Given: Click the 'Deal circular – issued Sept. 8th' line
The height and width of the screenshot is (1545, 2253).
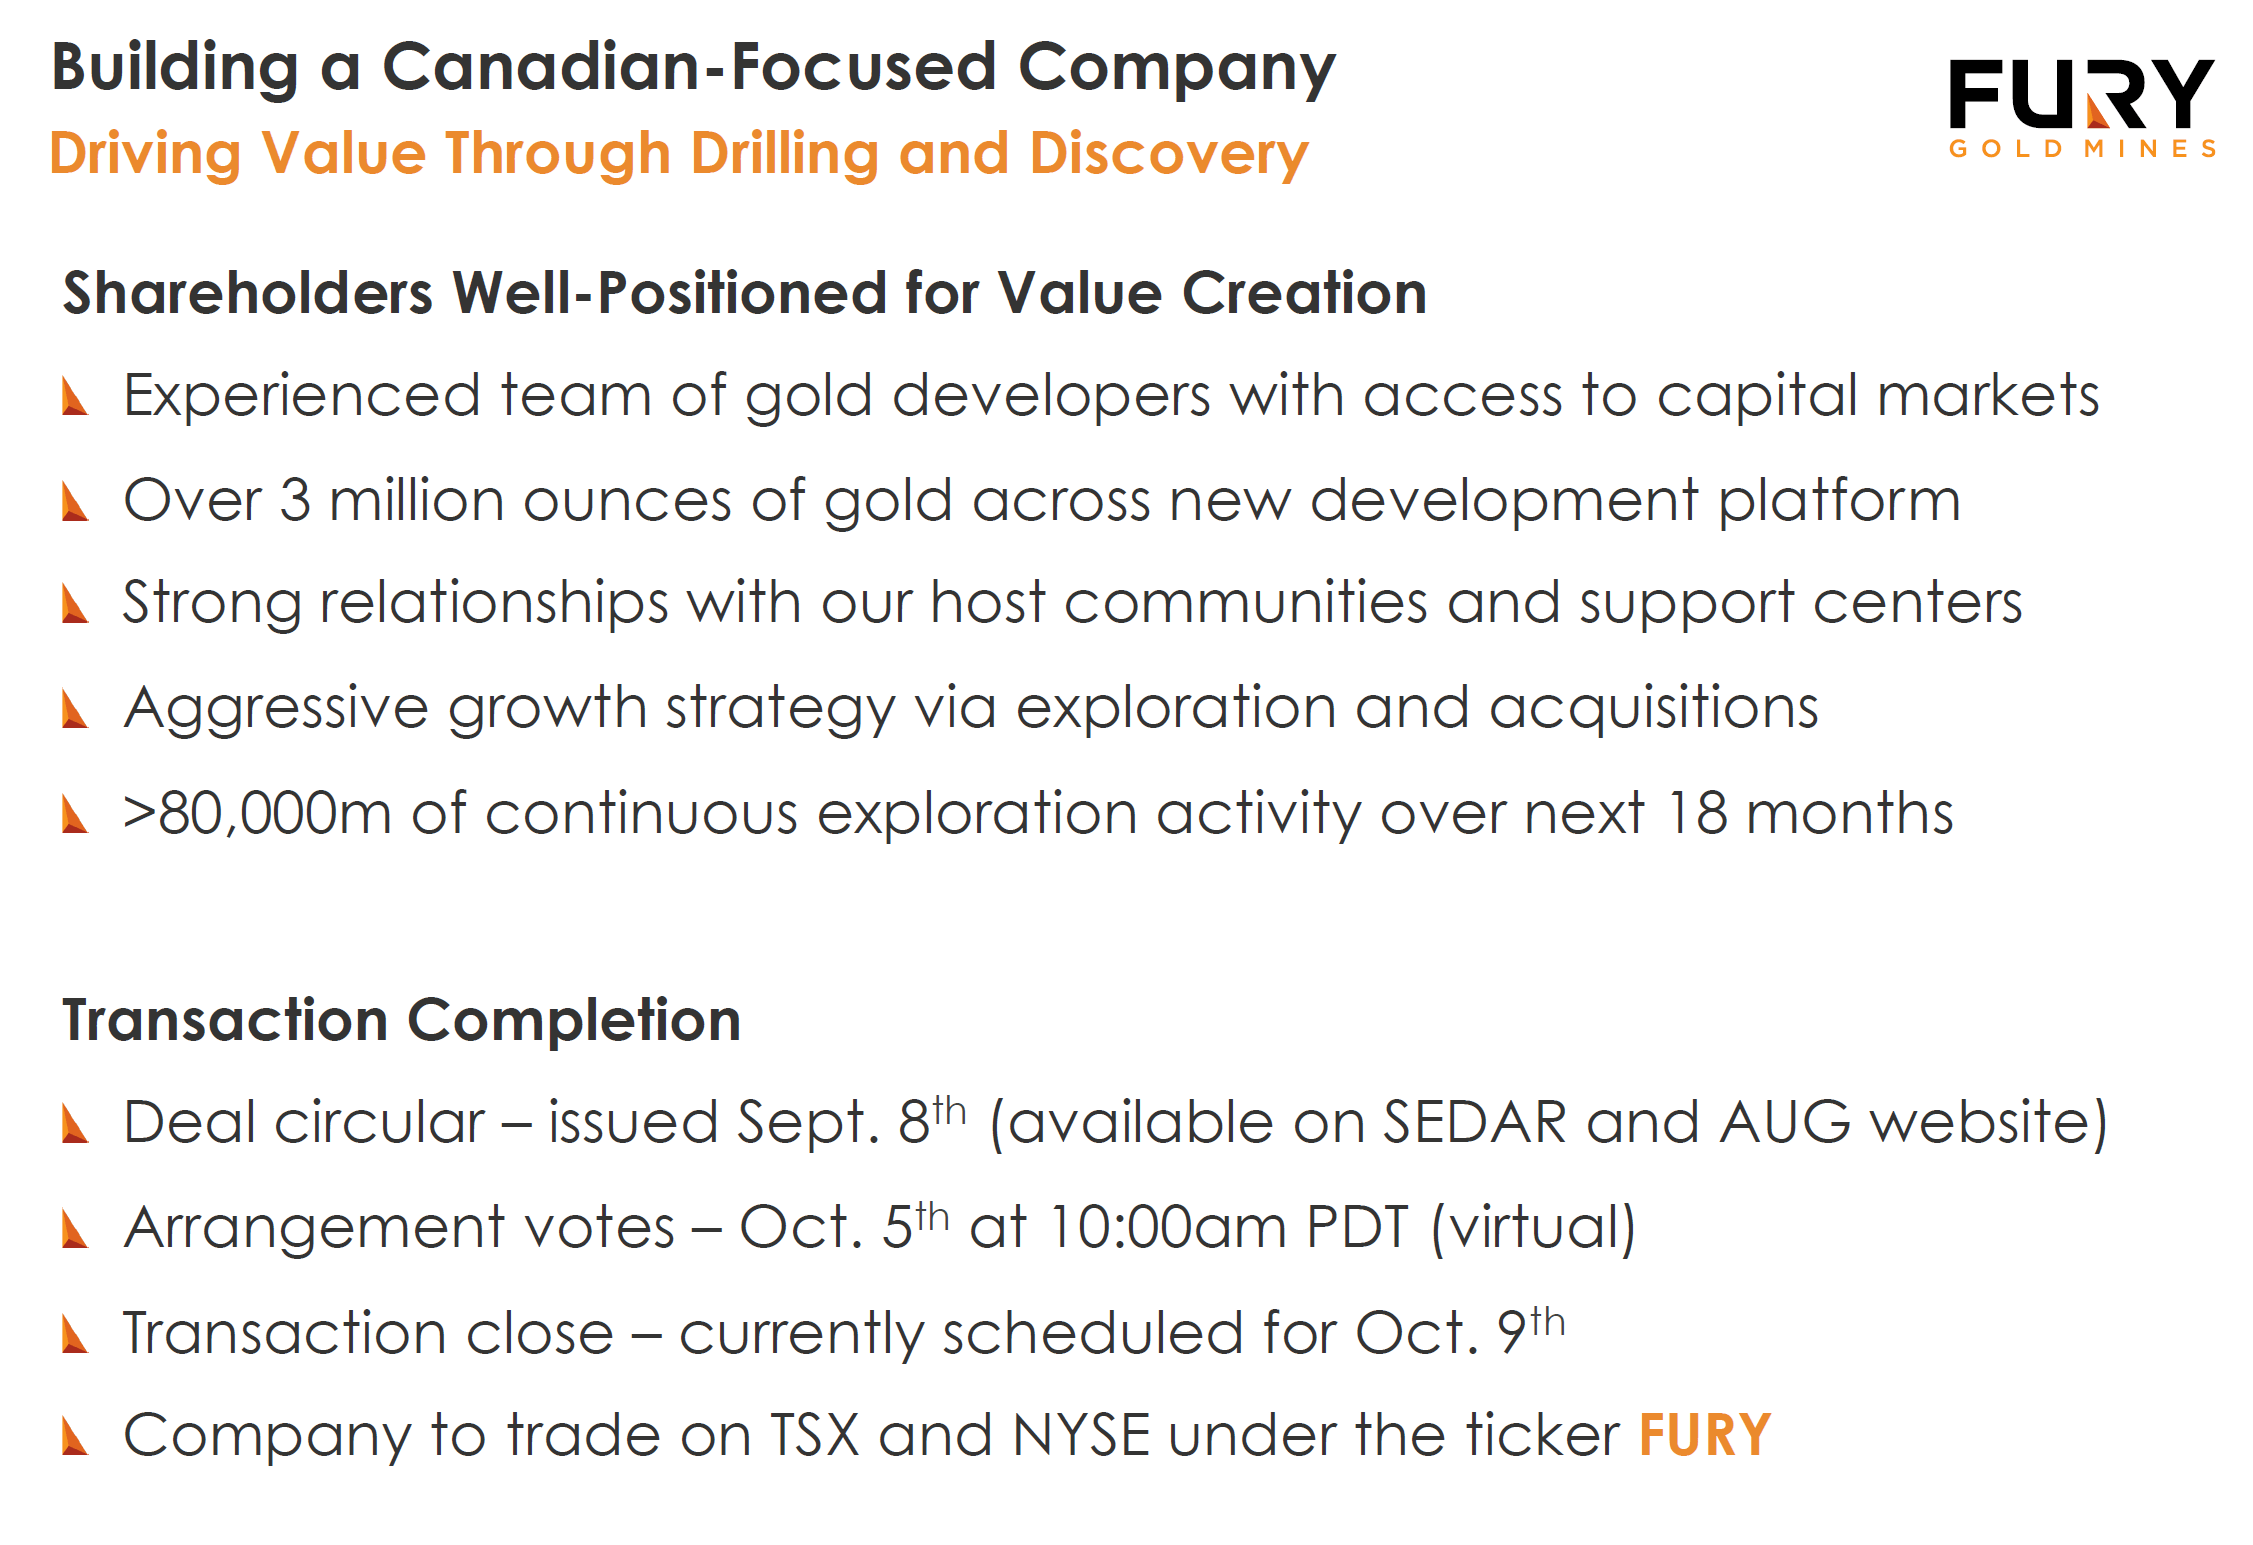Looking at the screenshot, I should (x=1114, y=1122).
